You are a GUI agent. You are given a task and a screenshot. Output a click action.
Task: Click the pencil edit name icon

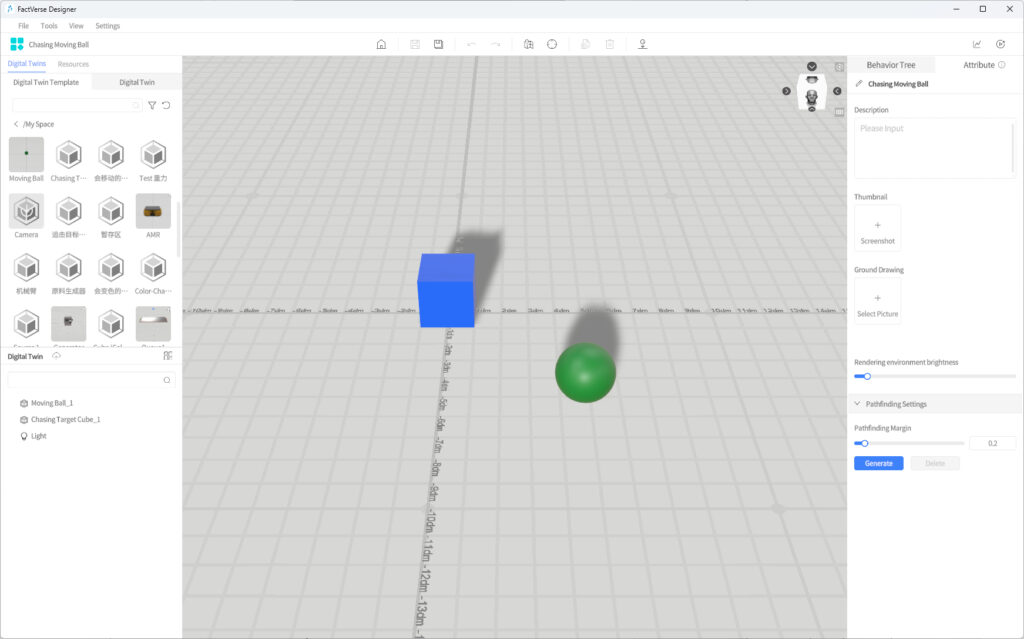[x=859, y=84]
